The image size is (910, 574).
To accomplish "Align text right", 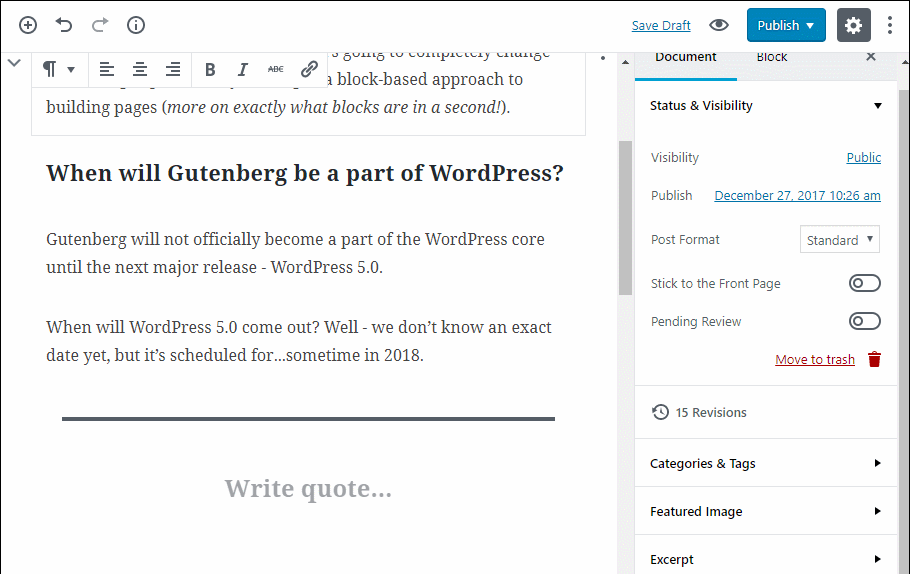I will pos(173,70).
